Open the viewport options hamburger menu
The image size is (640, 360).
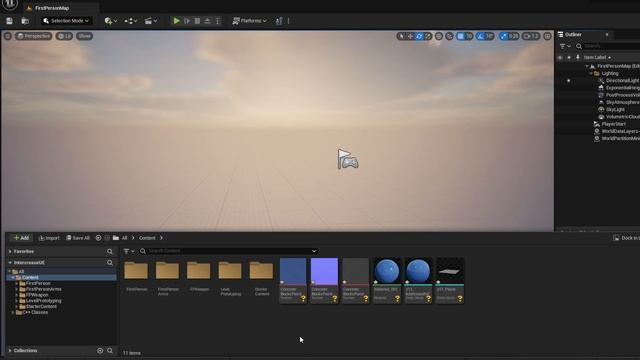[x=8, y=36]
